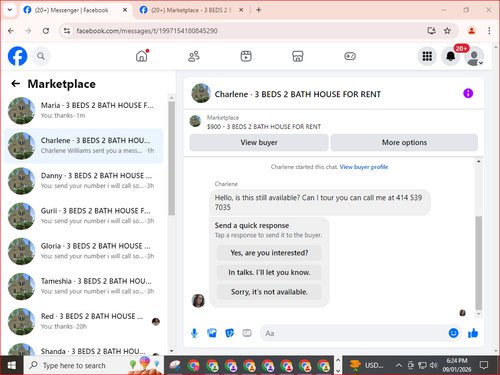The height and width of the screenshot is (375, 500).
Task: Open Tameshia's conversation row
Action: [84, 286]
